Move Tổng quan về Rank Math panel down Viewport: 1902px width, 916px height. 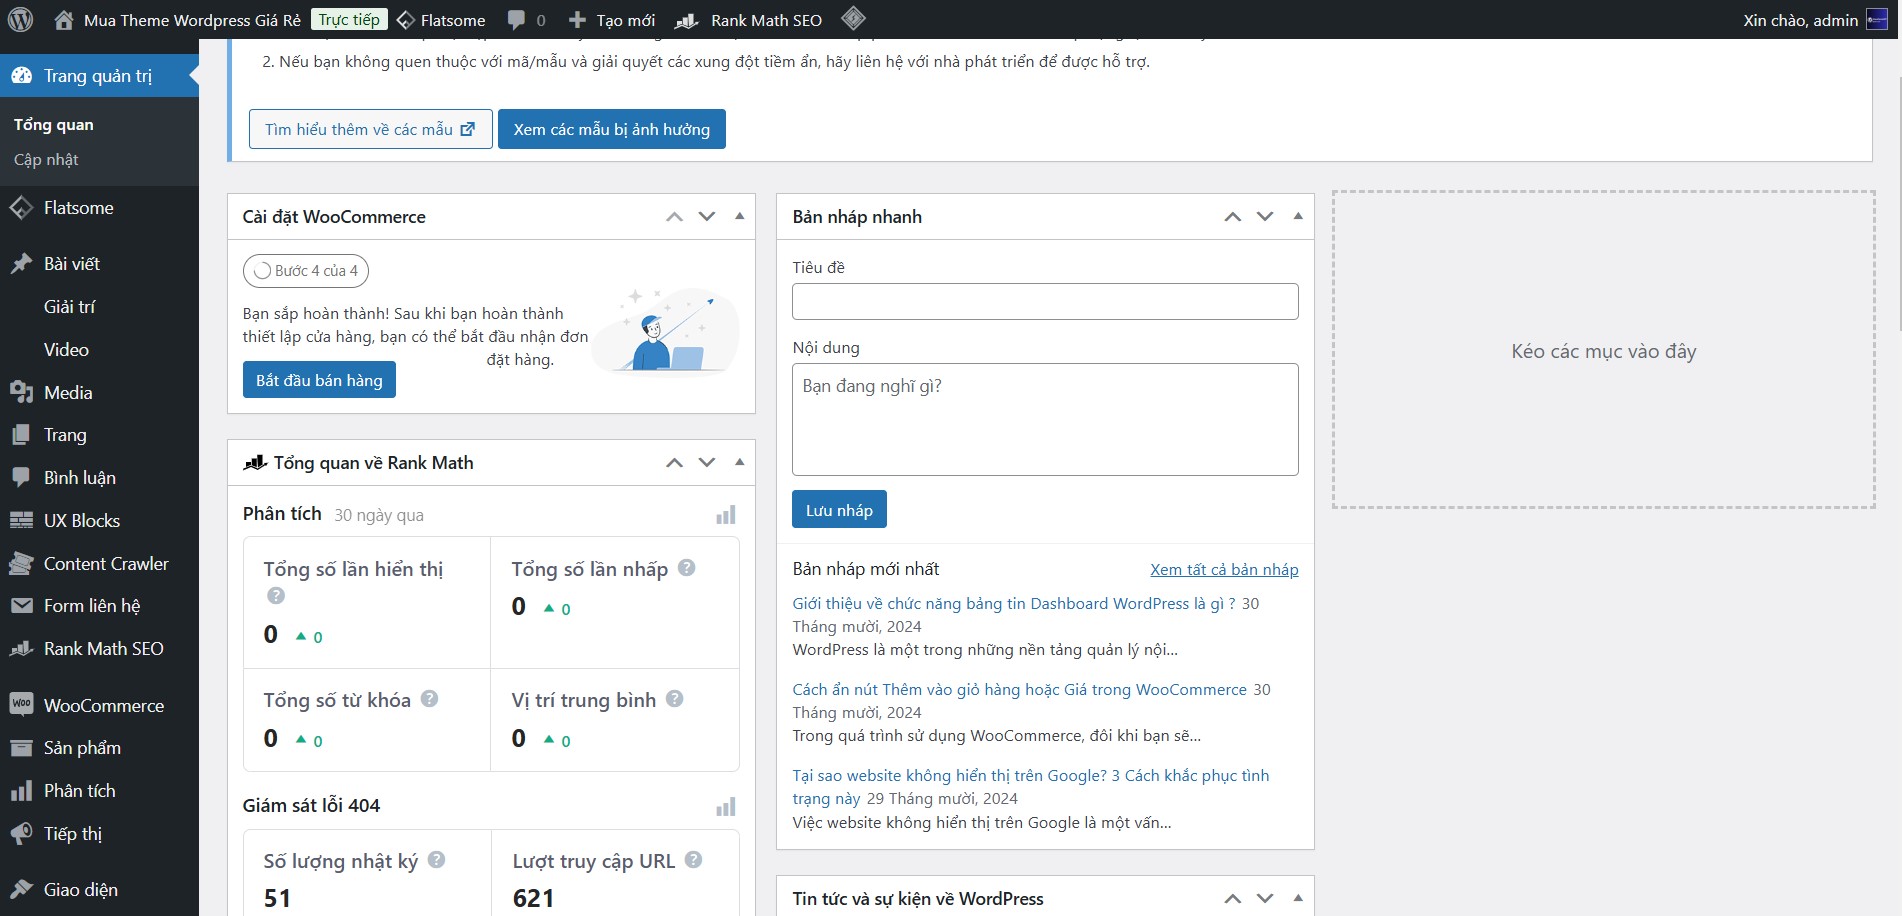(707, 462)
